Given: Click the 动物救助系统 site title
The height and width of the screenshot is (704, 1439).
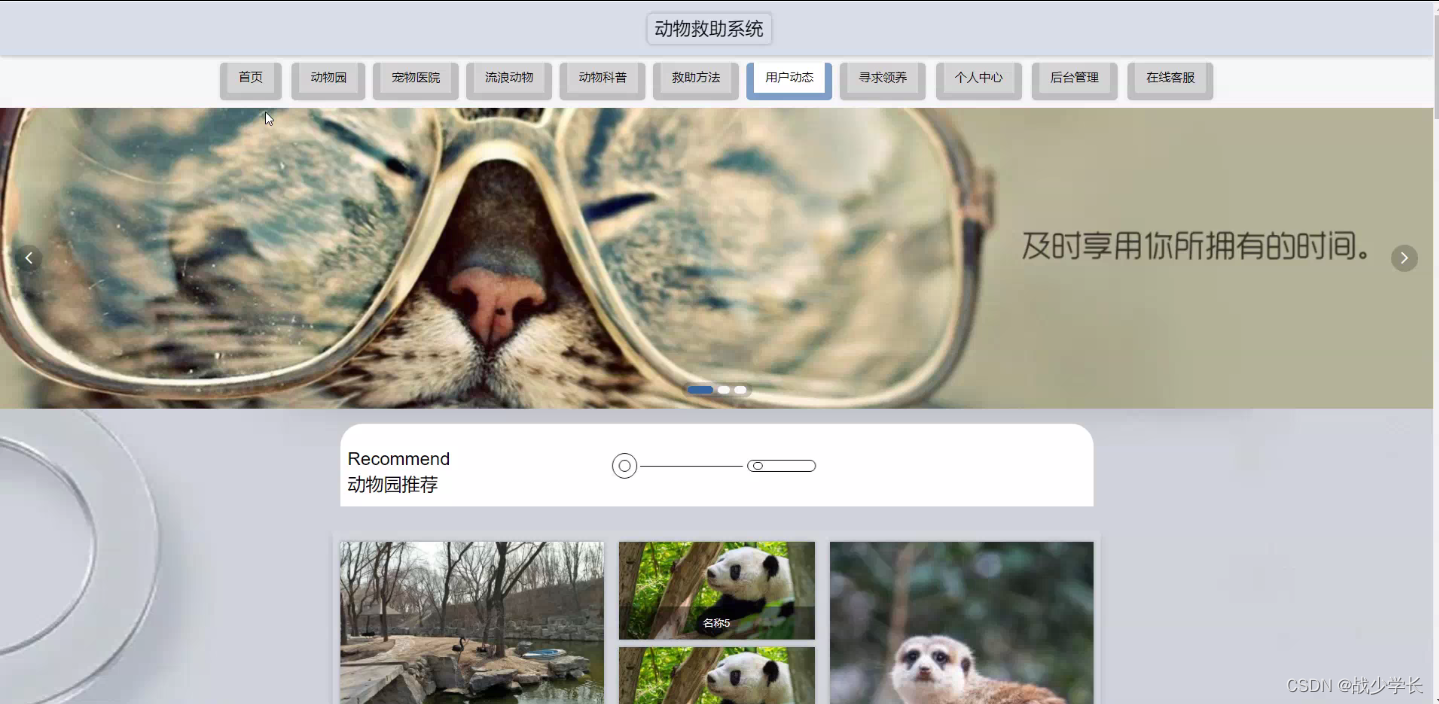Looking at the screenshot, I should (709, 29).
